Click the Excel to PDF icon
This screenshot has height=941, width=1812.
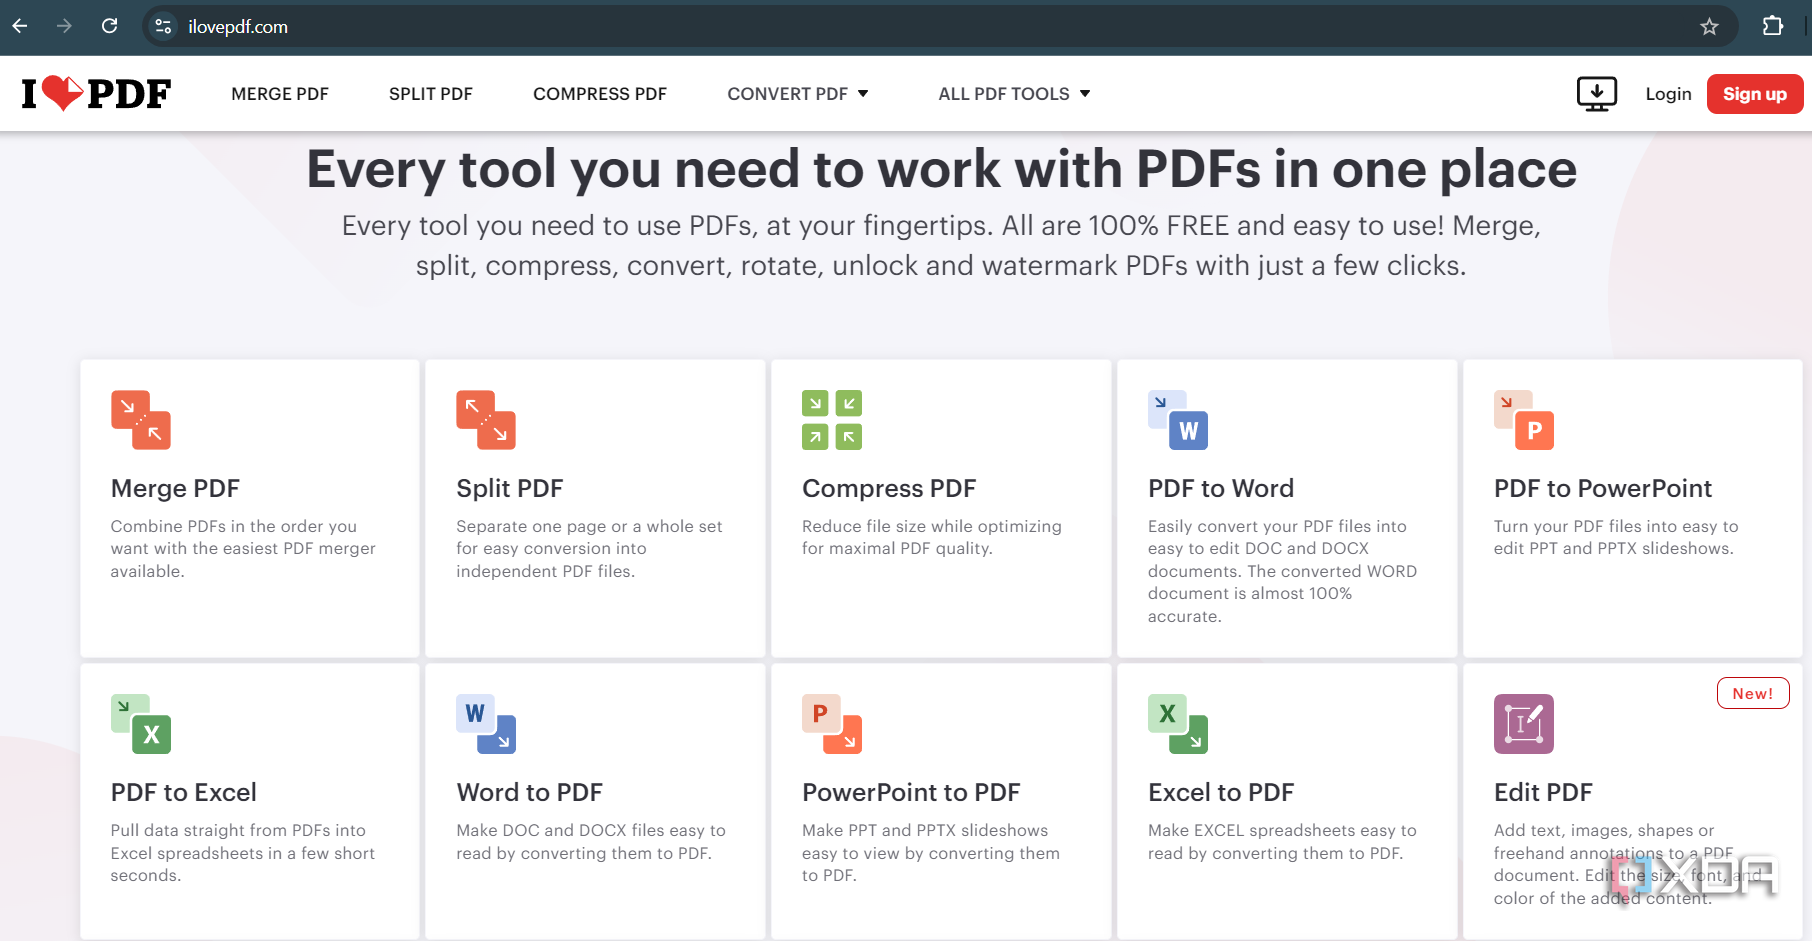coord(1178,724)
